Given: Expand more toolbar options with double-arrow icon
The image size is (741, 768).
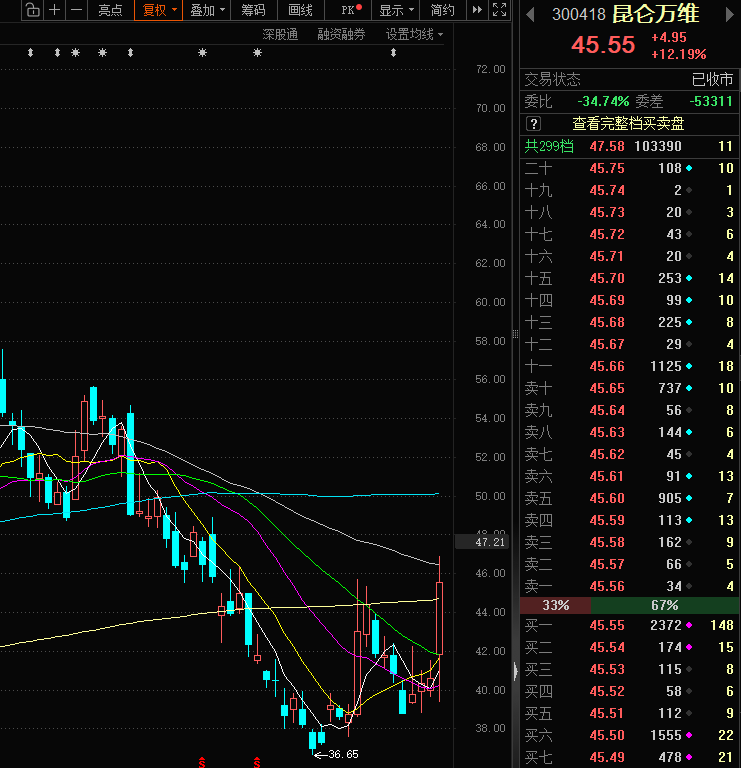Looking at the screenshot, I should click(x=477, y=10).
